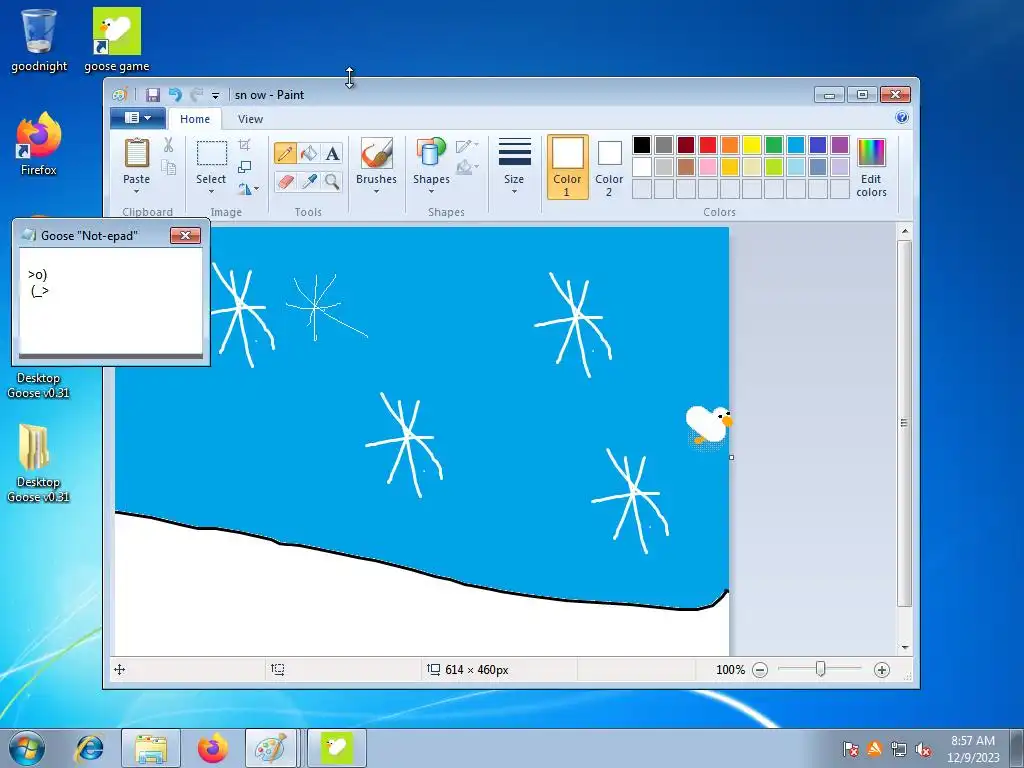Click the Action Center flag tray icon
This screenshot has width=1024, height=768.
tap(850, 749)
